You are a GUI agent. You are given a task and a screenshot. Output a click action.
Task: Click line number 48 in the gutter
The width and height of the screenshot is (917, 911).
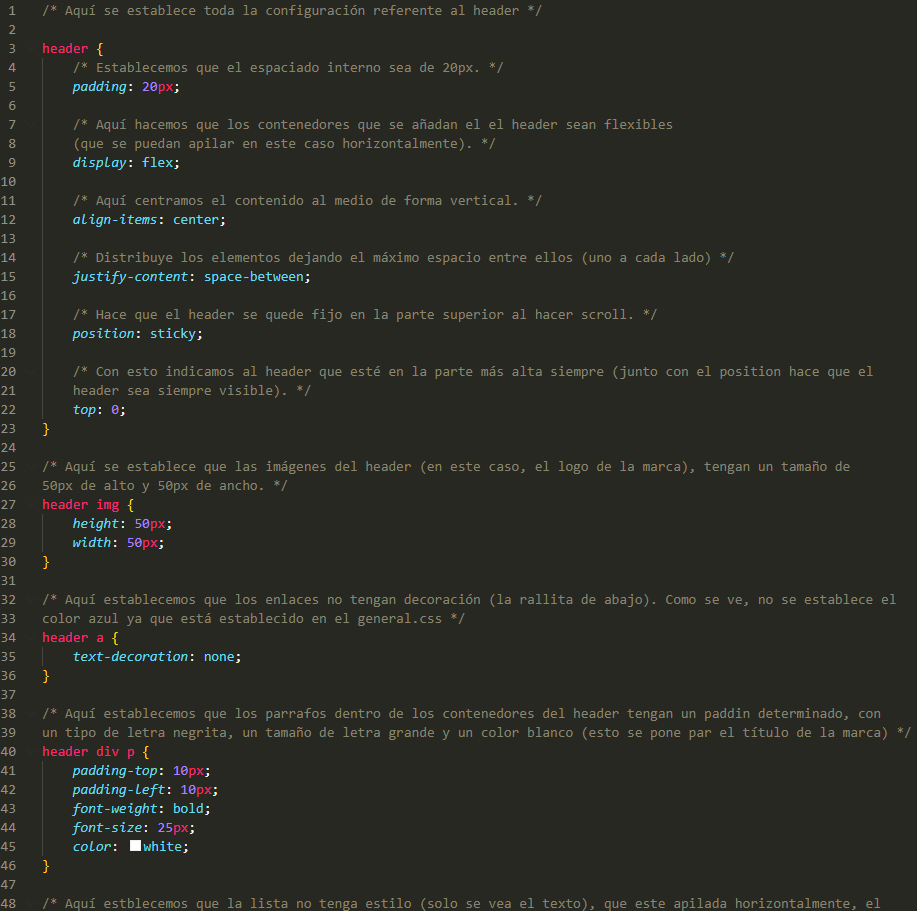tap(8, 904)
